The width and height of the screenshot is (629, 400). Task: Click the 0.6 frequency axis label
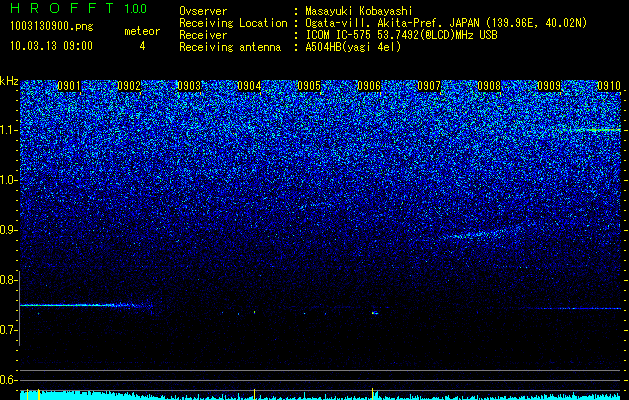(8, 380)
